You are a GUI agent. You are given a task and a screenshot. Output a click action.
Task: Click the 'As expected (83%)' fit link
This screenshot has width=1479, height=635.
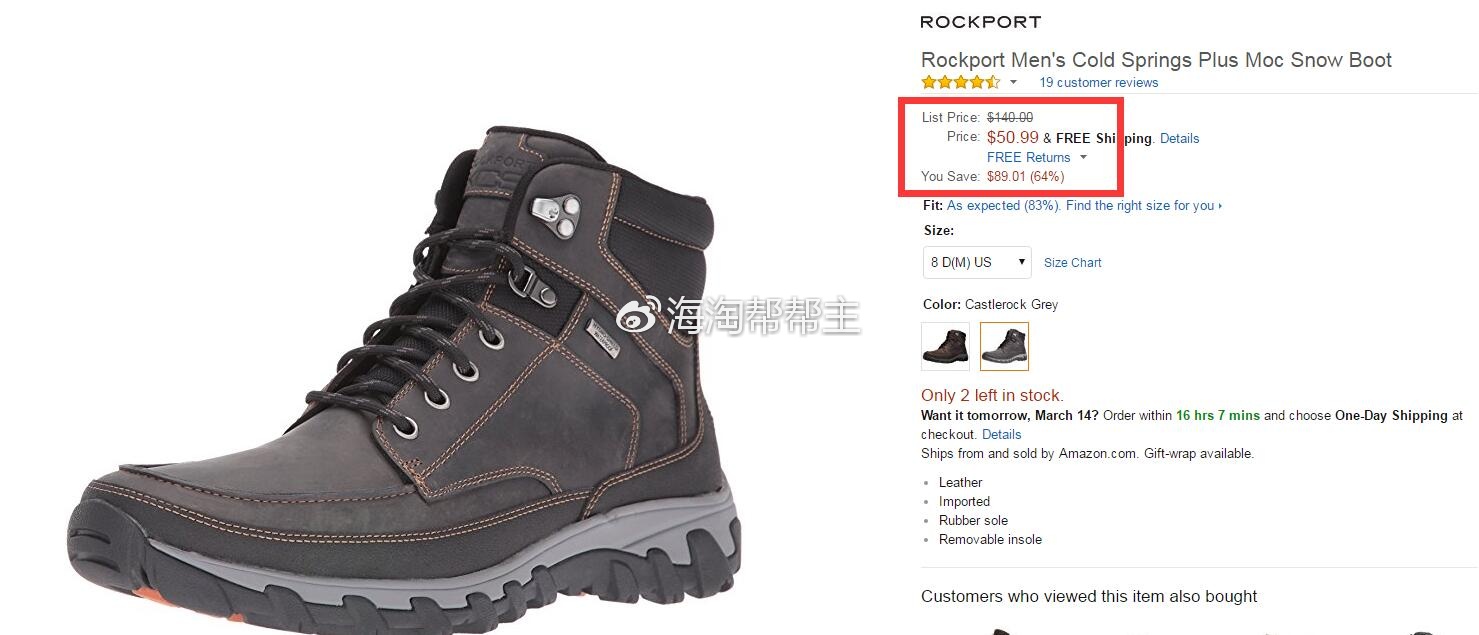1004,206
